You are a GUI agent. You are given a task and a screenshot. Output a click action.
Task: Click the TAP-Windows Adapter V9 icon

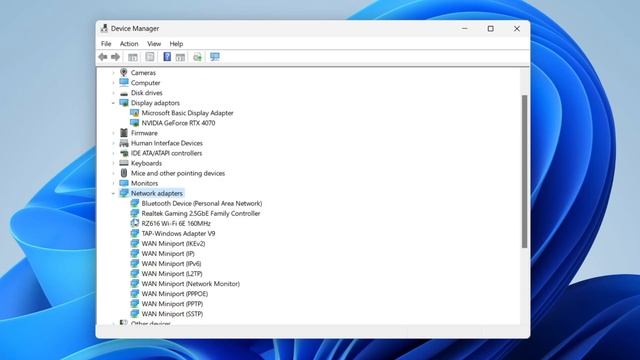(x=134, y=233)
